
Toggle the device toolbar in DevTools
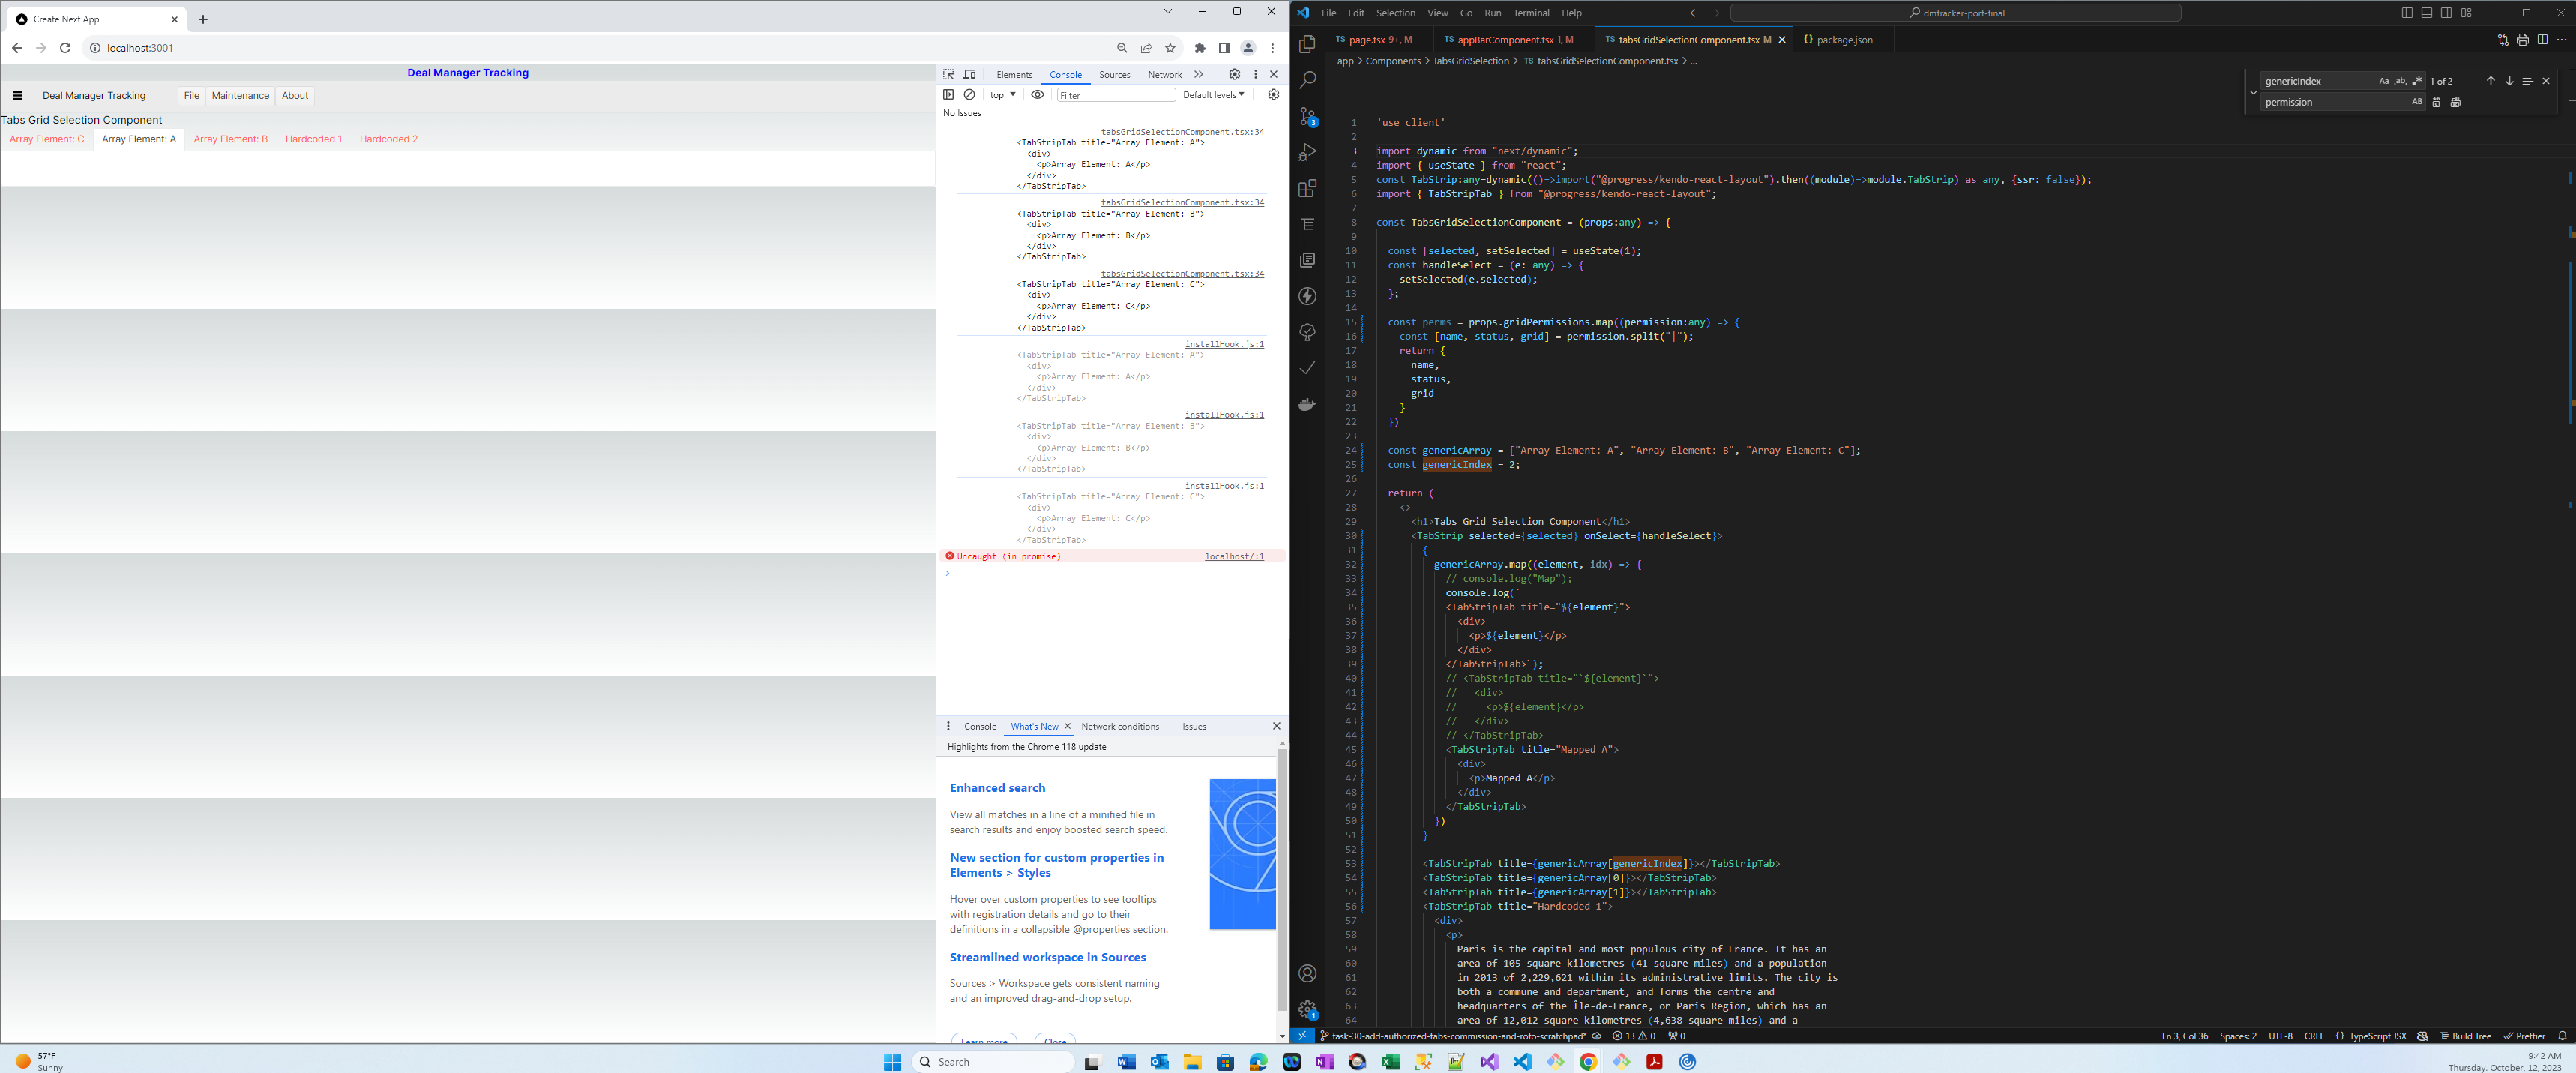(x=969, y=75)
